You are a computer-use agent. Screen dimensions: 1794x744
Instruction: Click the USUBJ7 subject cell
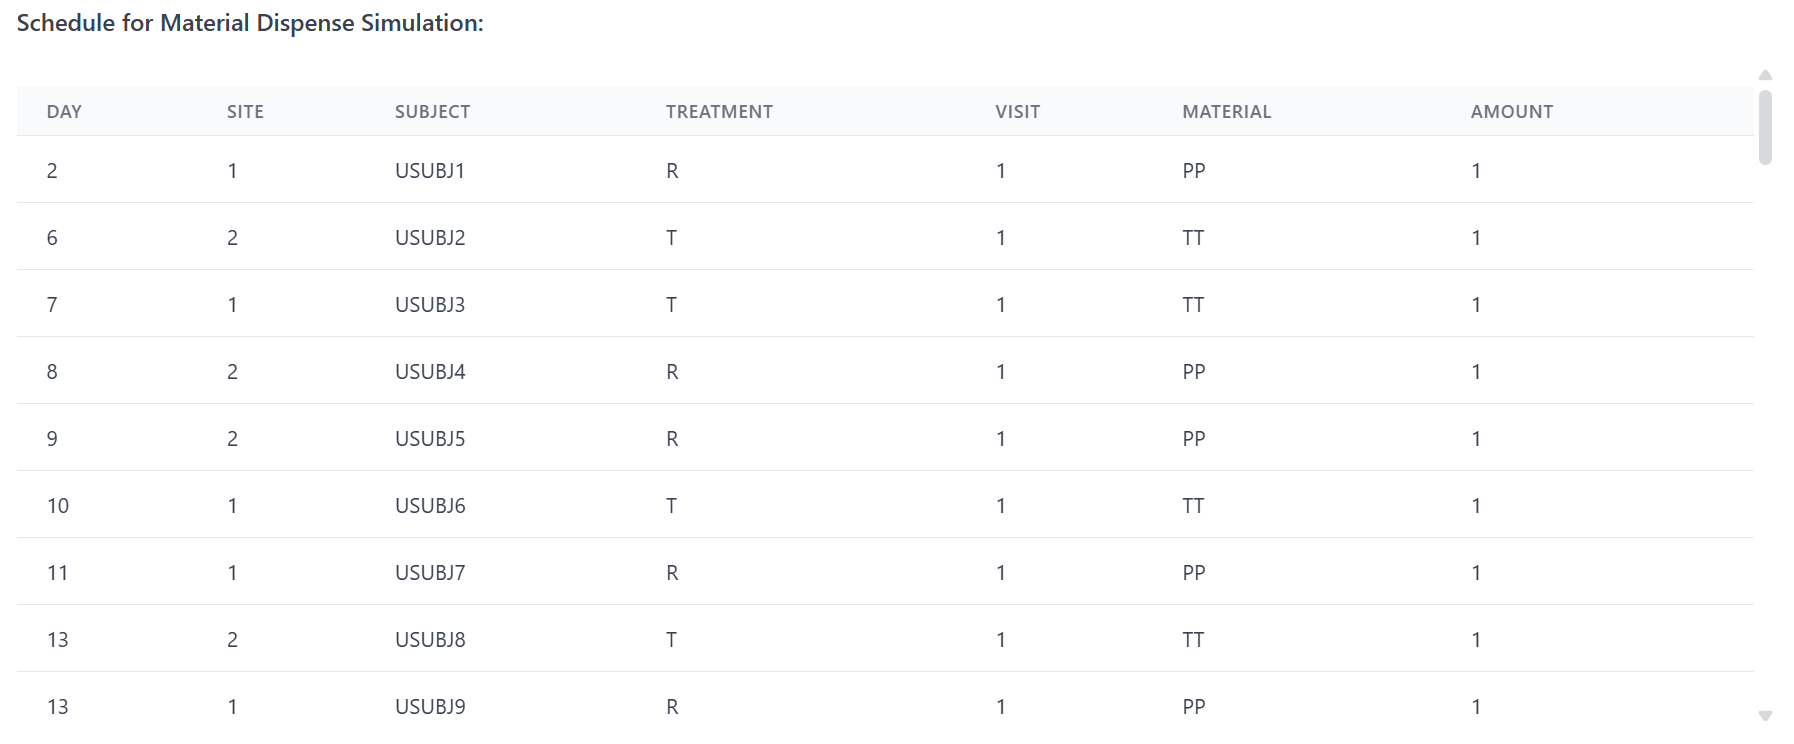point(430,573)
